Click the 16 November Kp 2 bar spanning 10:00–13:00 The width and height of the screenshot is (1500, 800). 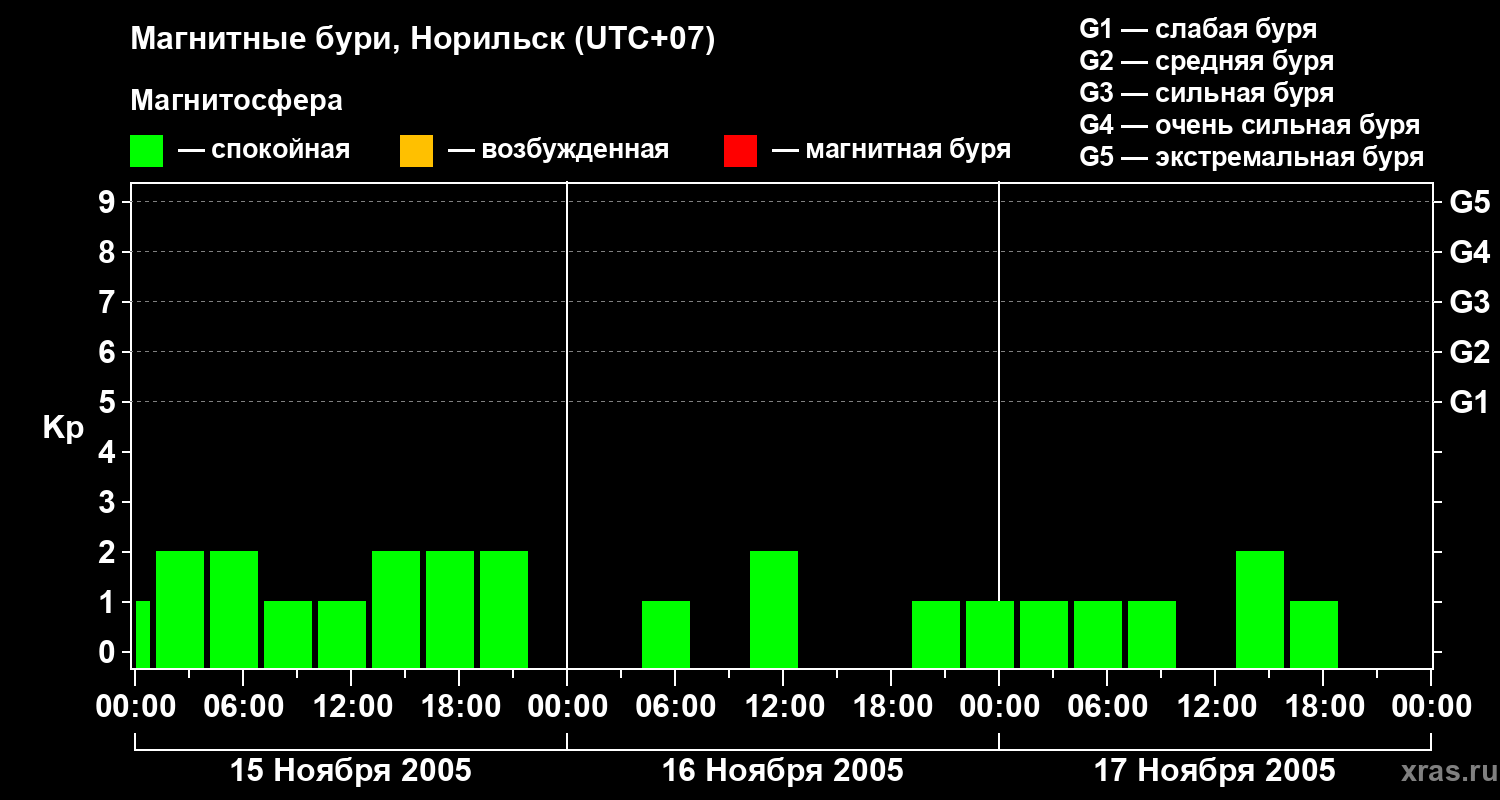tap(774, 609)
